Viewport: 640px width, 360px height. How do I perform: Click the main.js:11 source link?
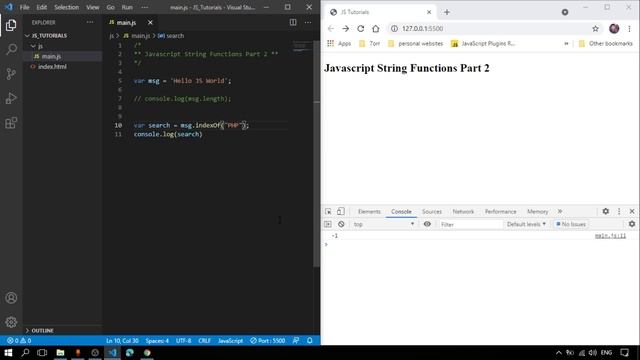tap(610, 236)
